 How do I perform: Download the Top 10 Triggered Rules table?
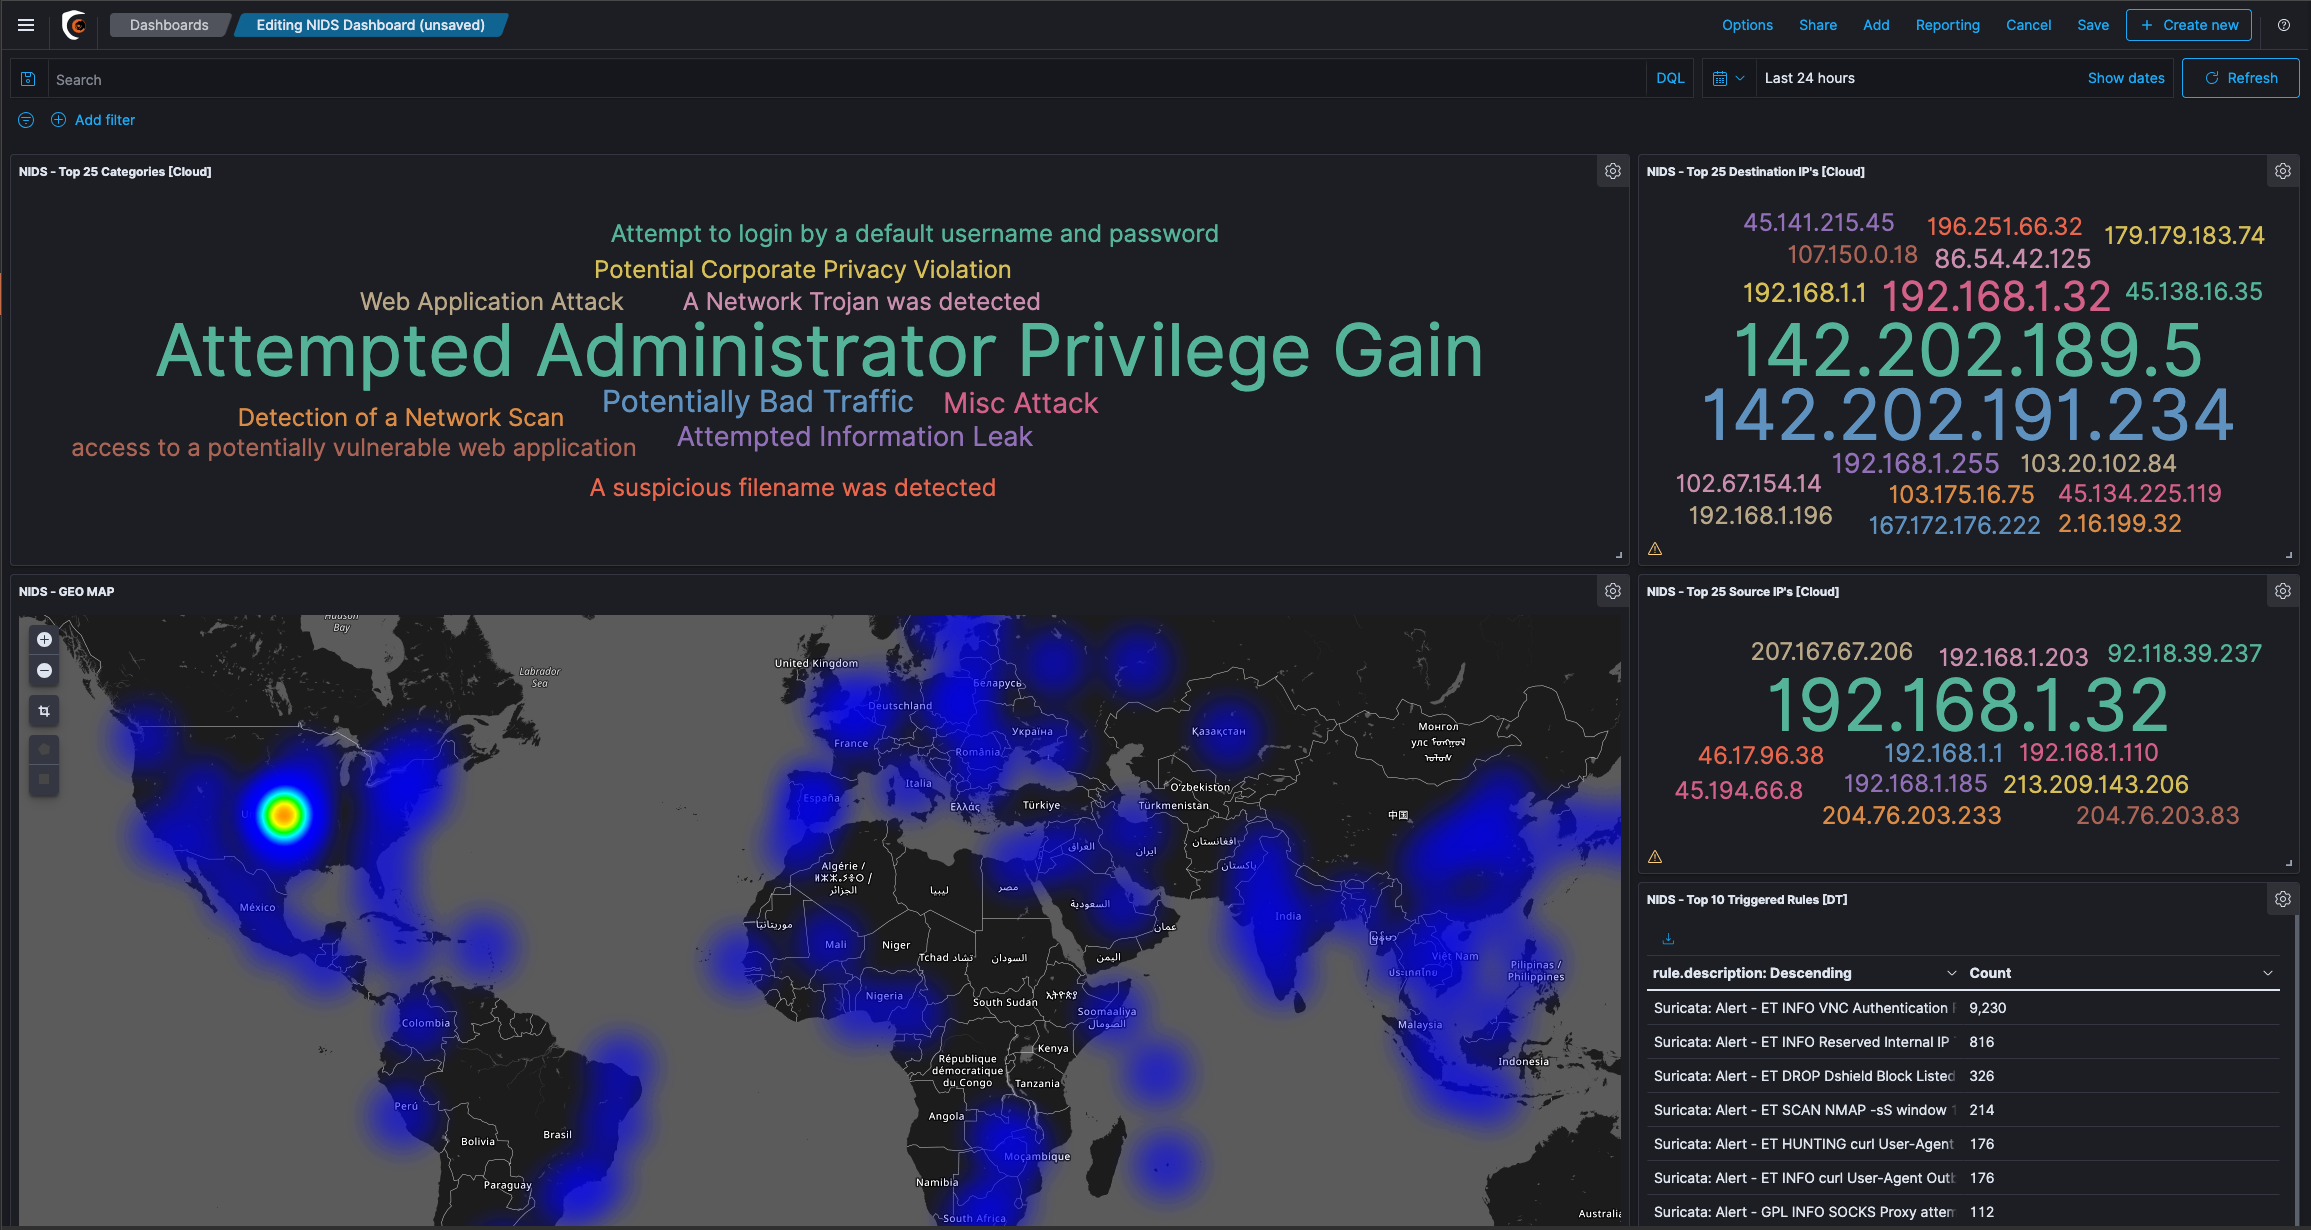point(1668,939)
